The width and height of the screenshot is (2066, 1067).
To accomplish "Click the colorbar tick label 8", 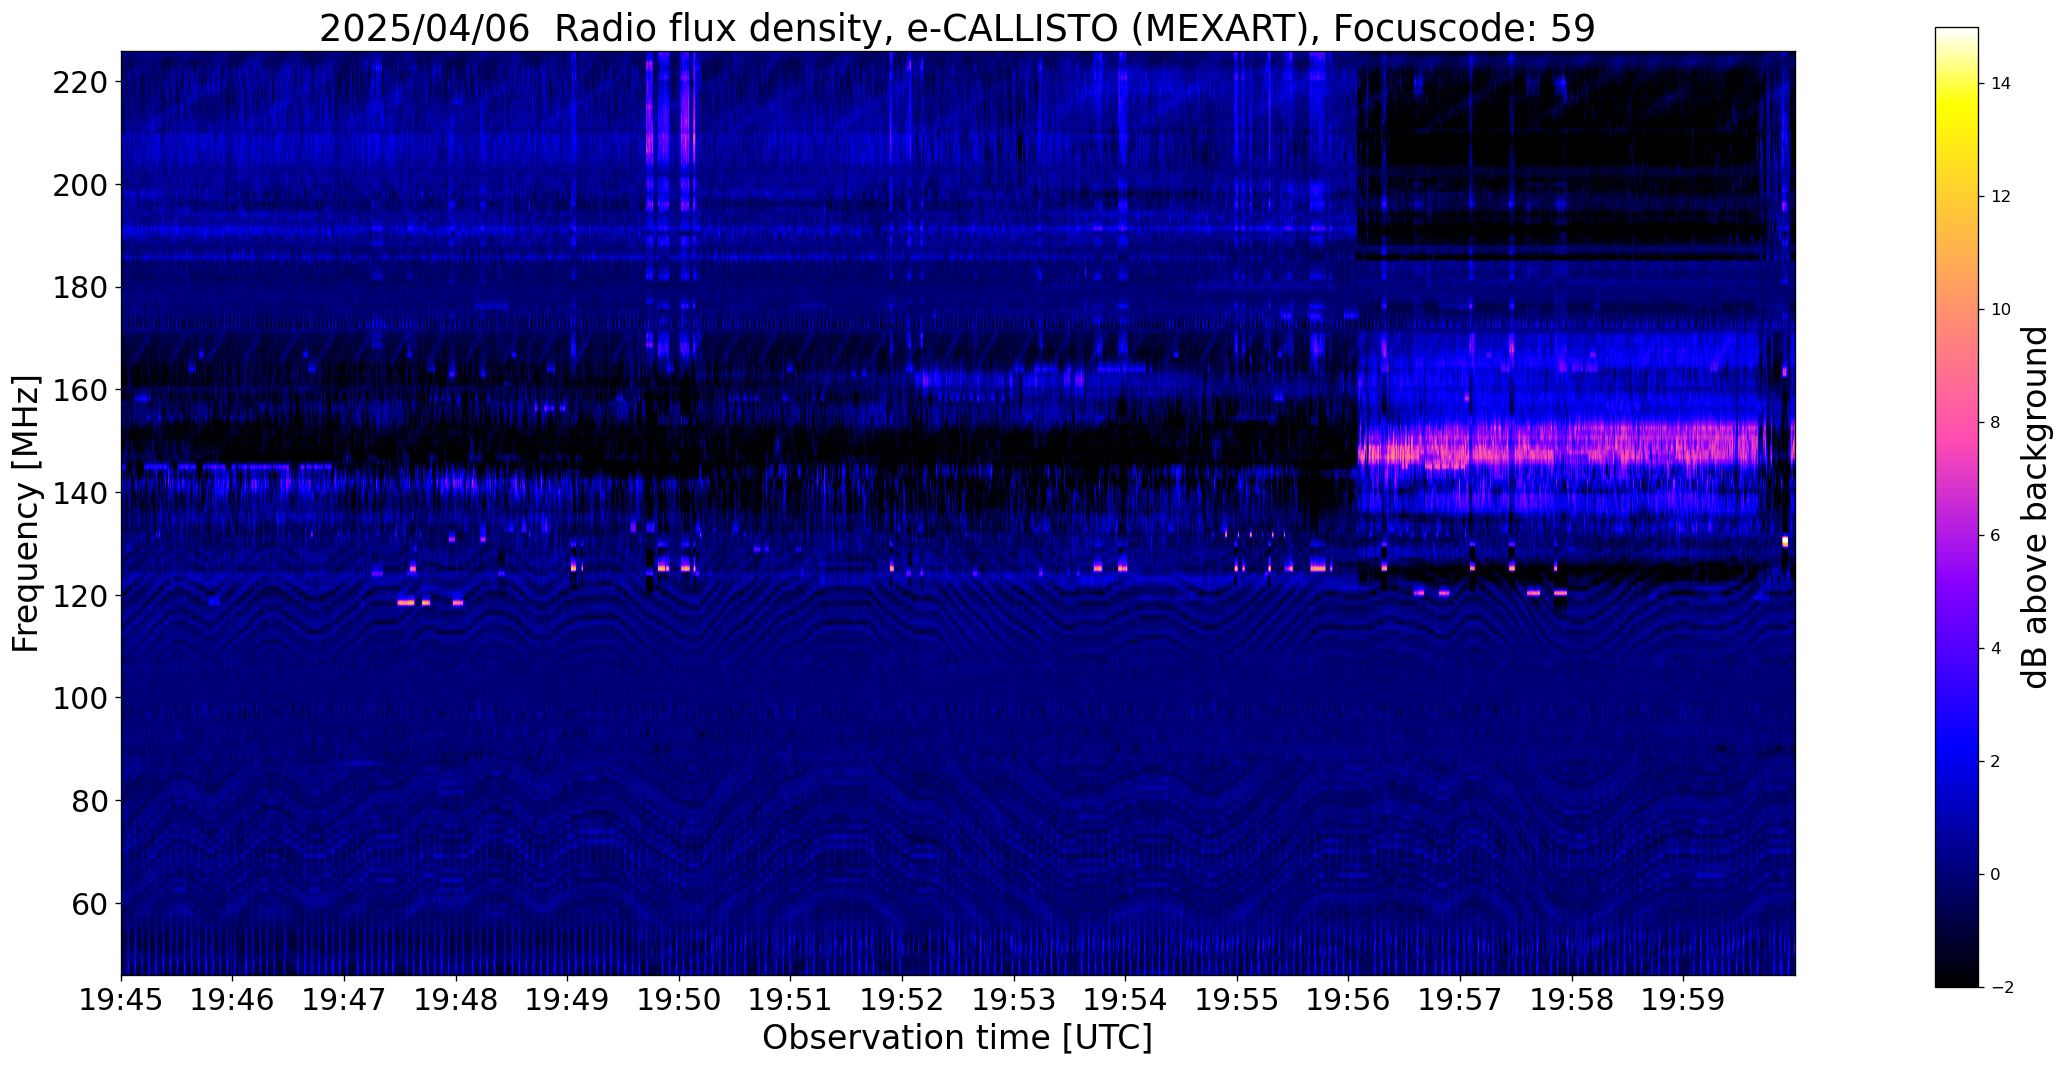I will pyautogui.click(x=1996, y=423).
